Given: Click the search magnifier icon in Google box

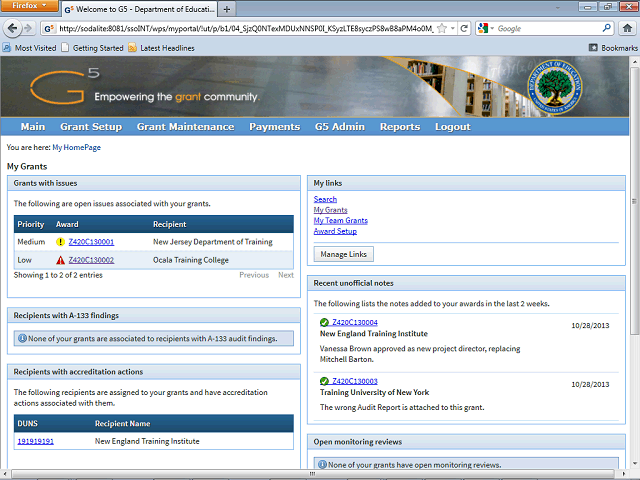Looking at the screenshot, I should tap(607, 28).
